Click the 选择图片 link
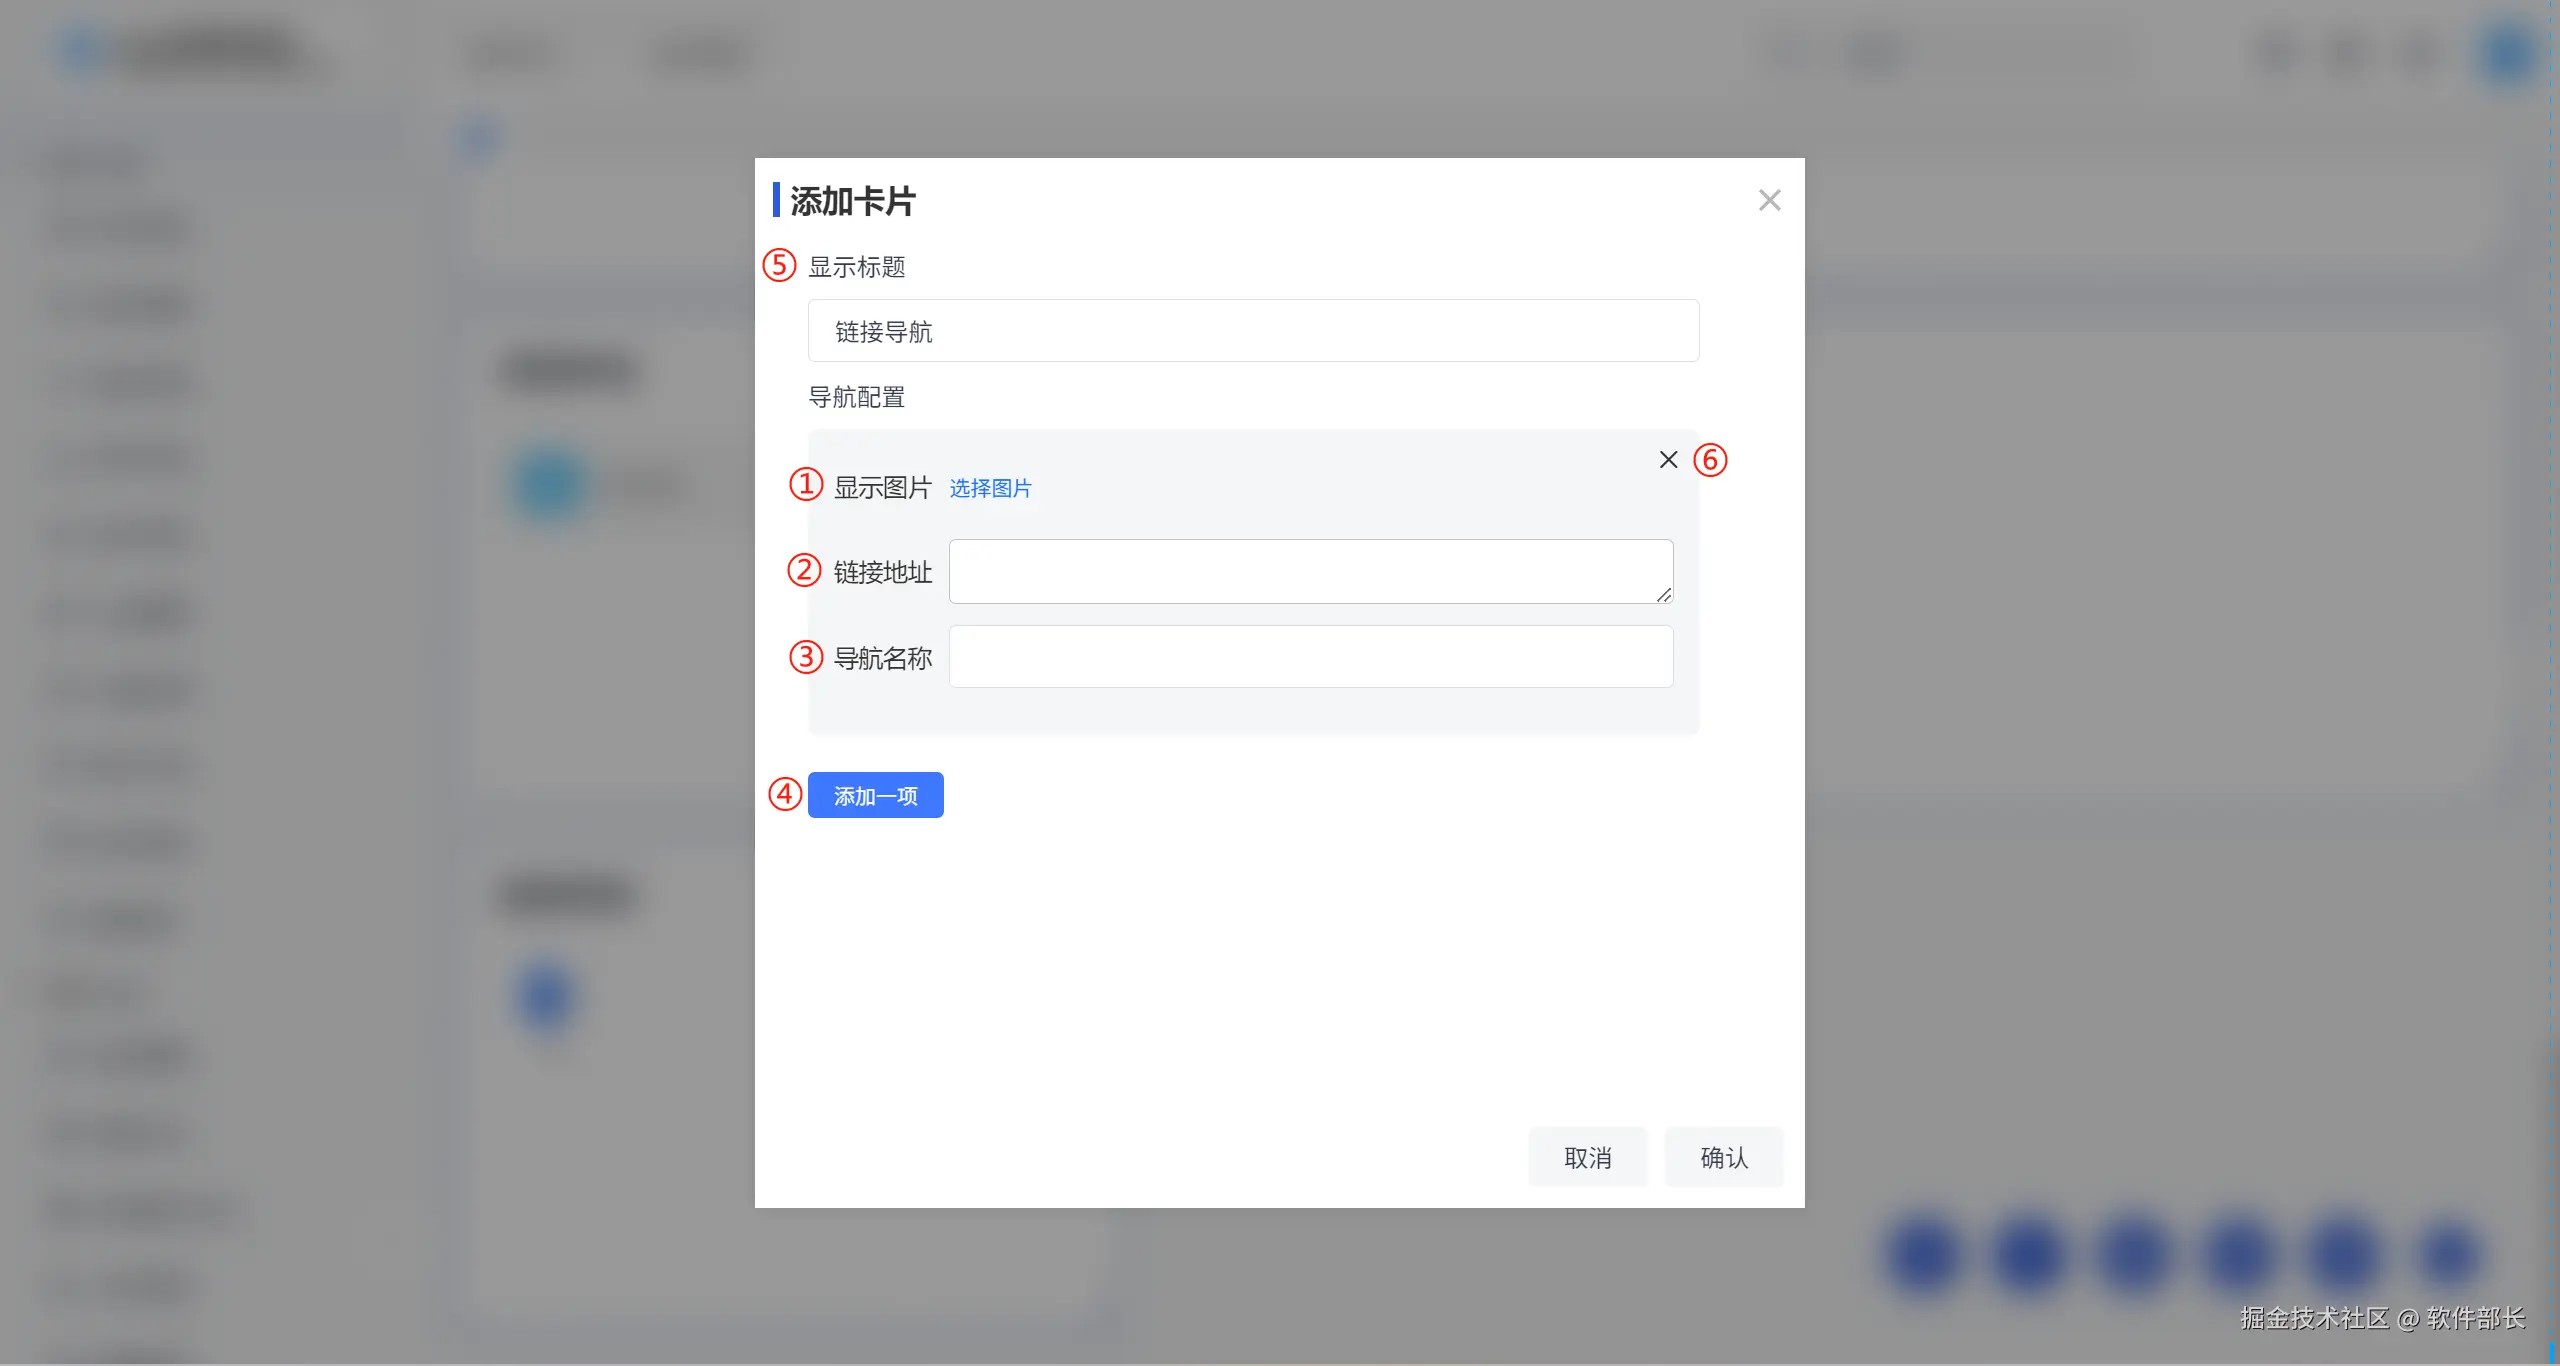 click(989, 488)
